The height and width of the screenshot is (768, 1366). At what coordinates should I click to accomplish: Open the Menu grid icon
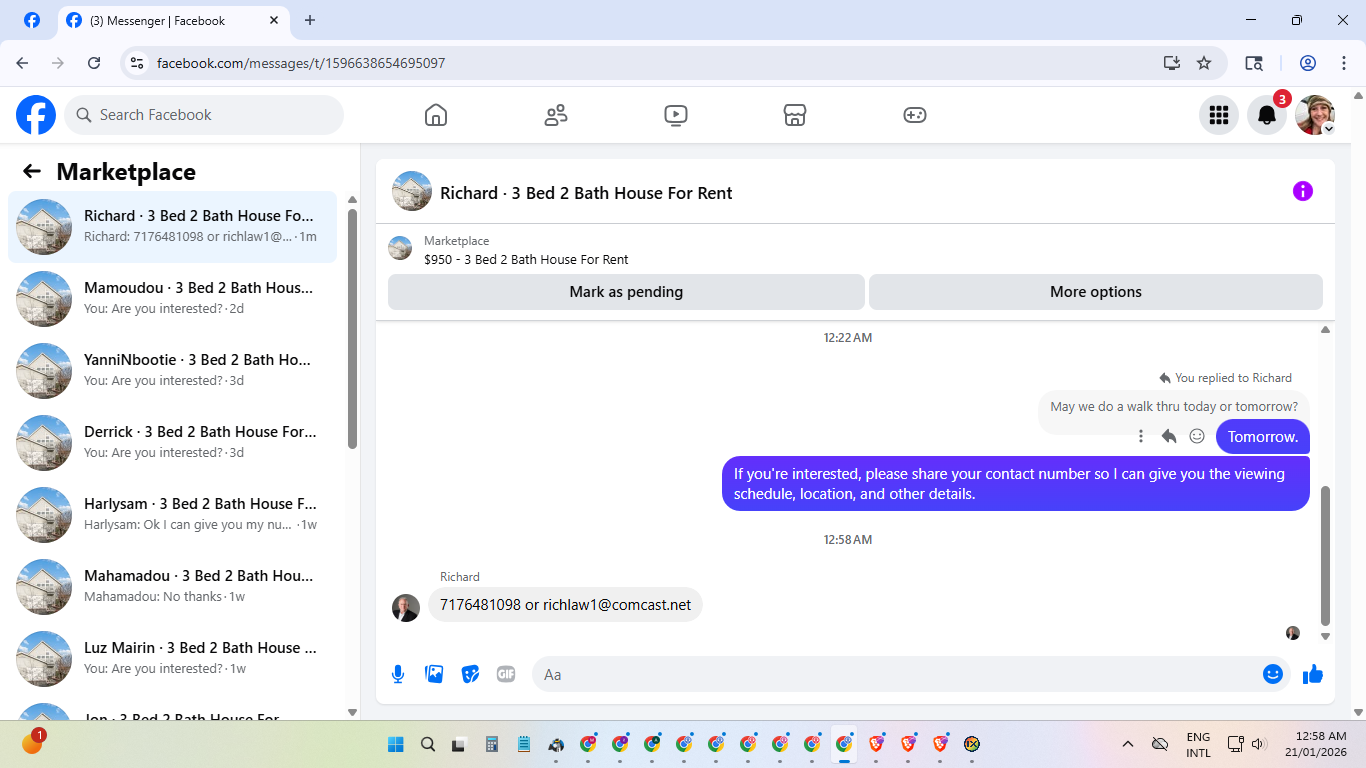tap(1219, 115)
